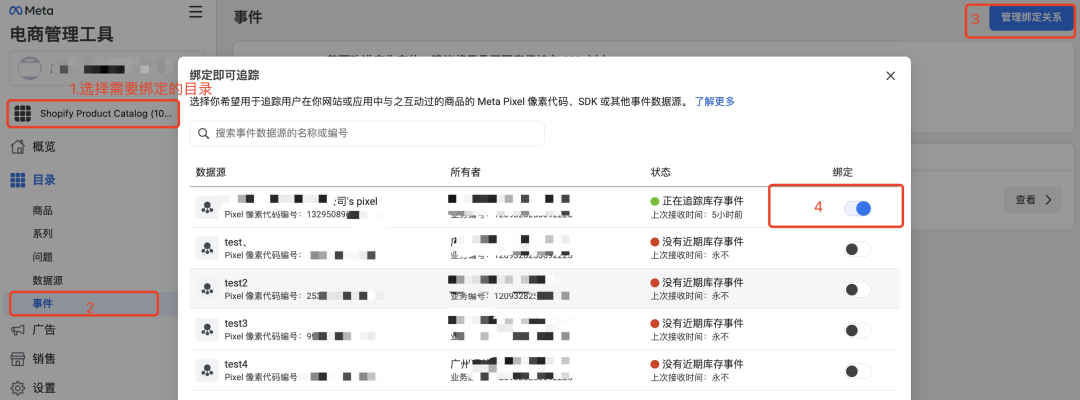
Task: Click the pixel icon for test、 row
Action: click(x=207, y=248)
